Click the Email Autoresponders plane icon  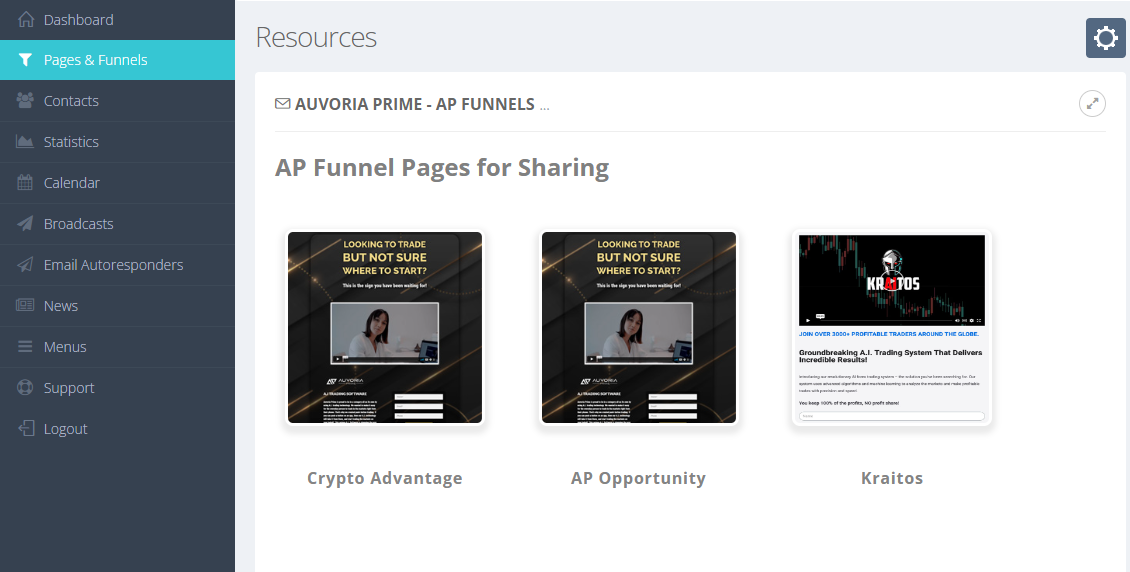[x=25, y=264]
